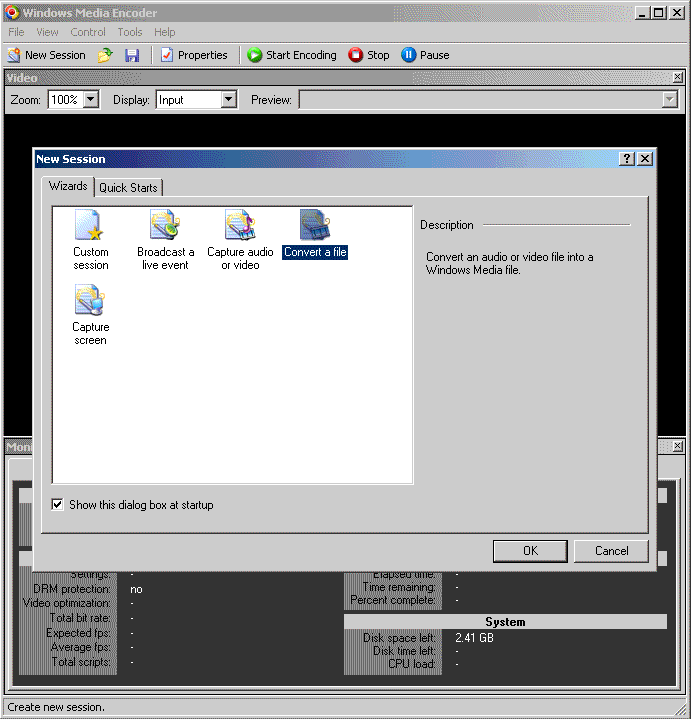Viewport: 691px width, 719px height.
Task: Open Properties from the toolbar
Action: coord(194,55)
